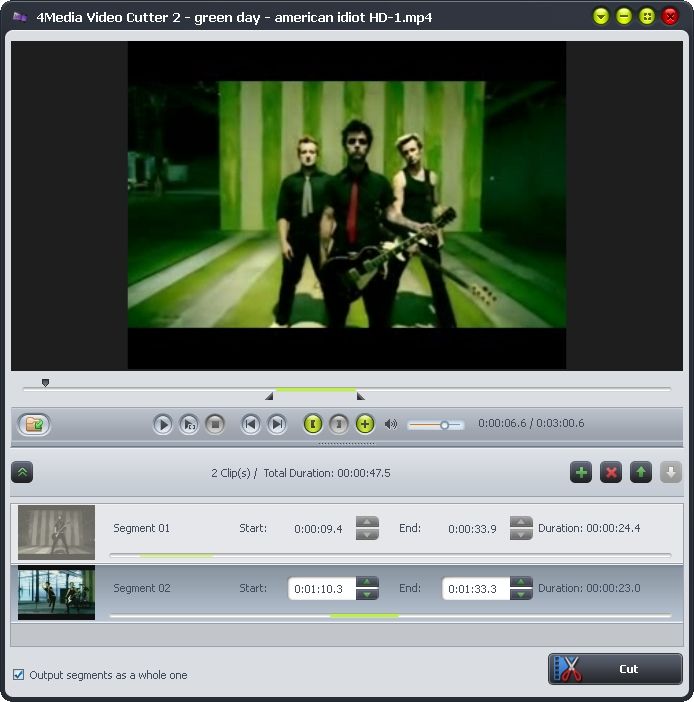The width and height of the screenshot is (694, 702).
Task: Increase Segment 01 end time
Action: [x=521, y=522]
